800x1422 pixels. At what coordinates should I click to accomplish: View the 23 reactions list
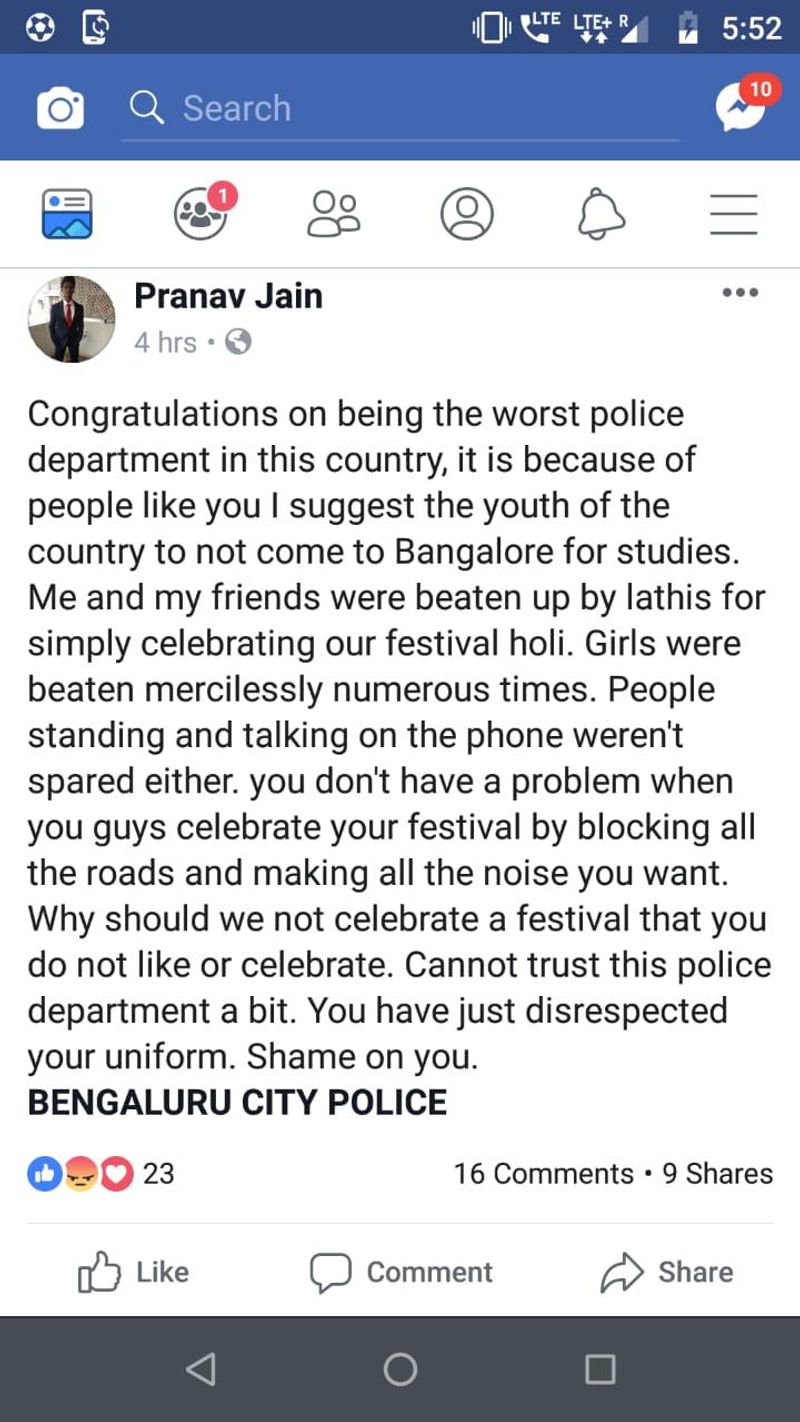[100, 1173]
